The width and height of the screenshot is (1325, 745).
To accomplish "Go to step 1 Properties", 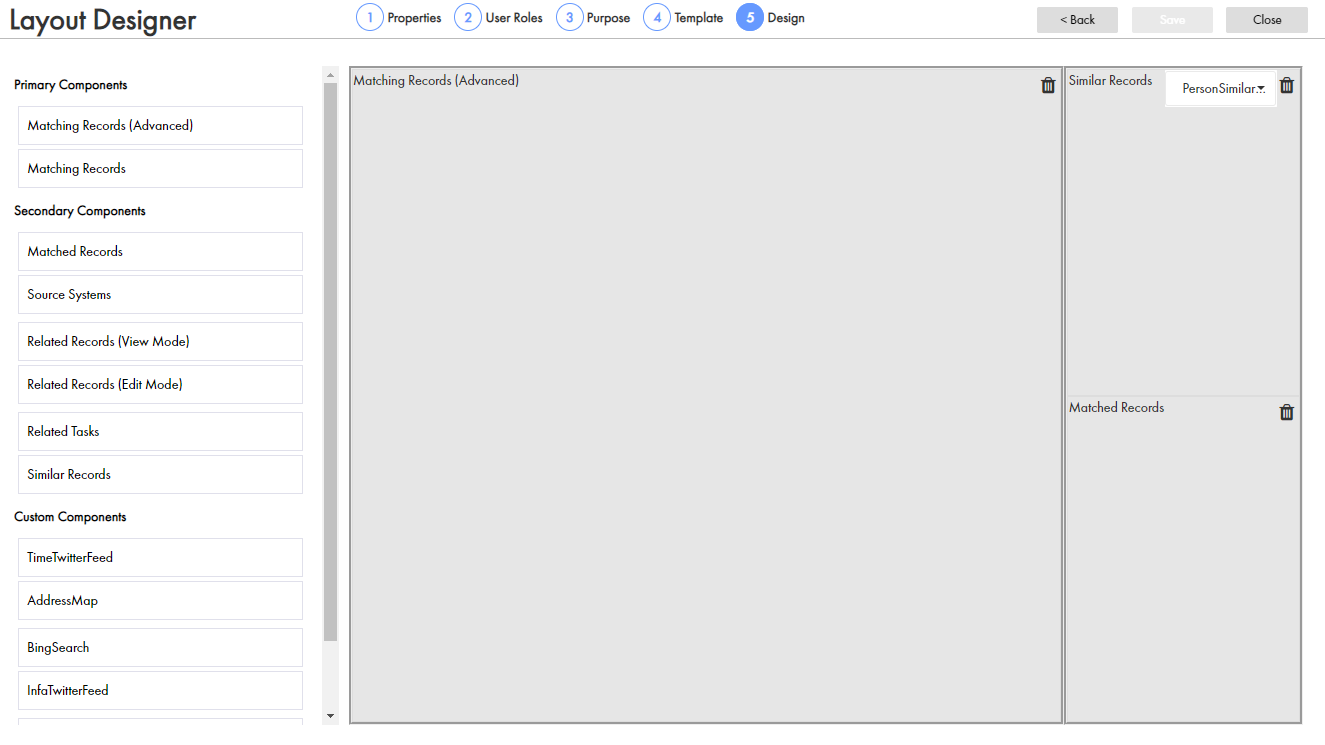I will (399, 18).
